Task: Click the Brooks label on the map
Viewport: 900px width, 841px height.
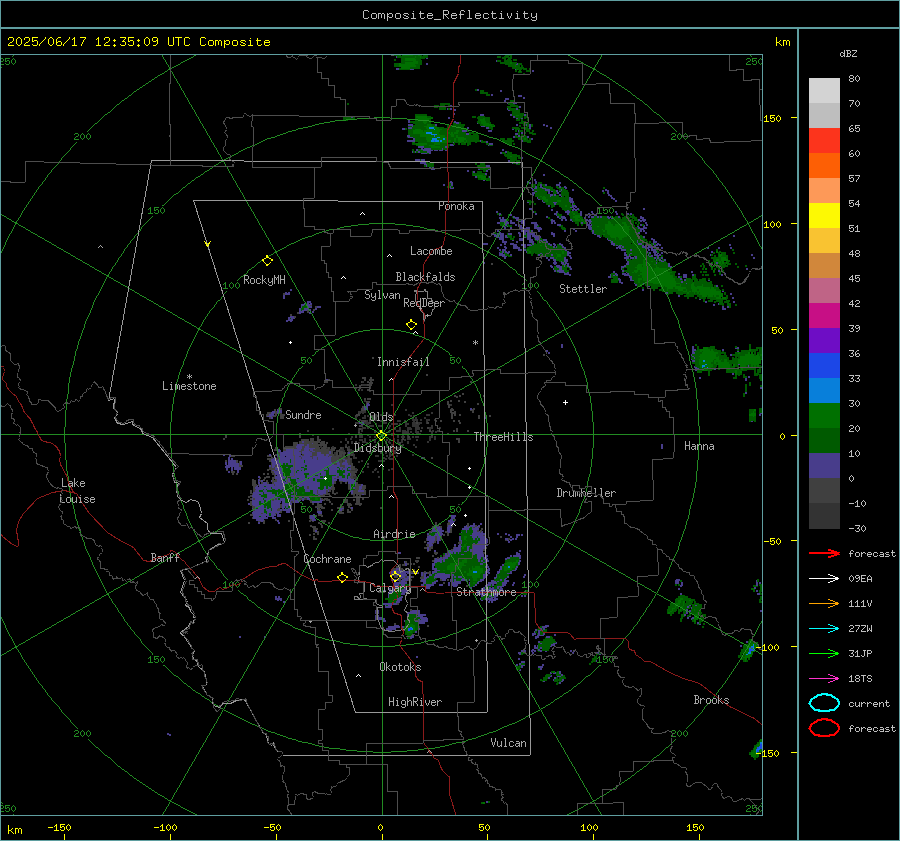Action: [711, 700]
